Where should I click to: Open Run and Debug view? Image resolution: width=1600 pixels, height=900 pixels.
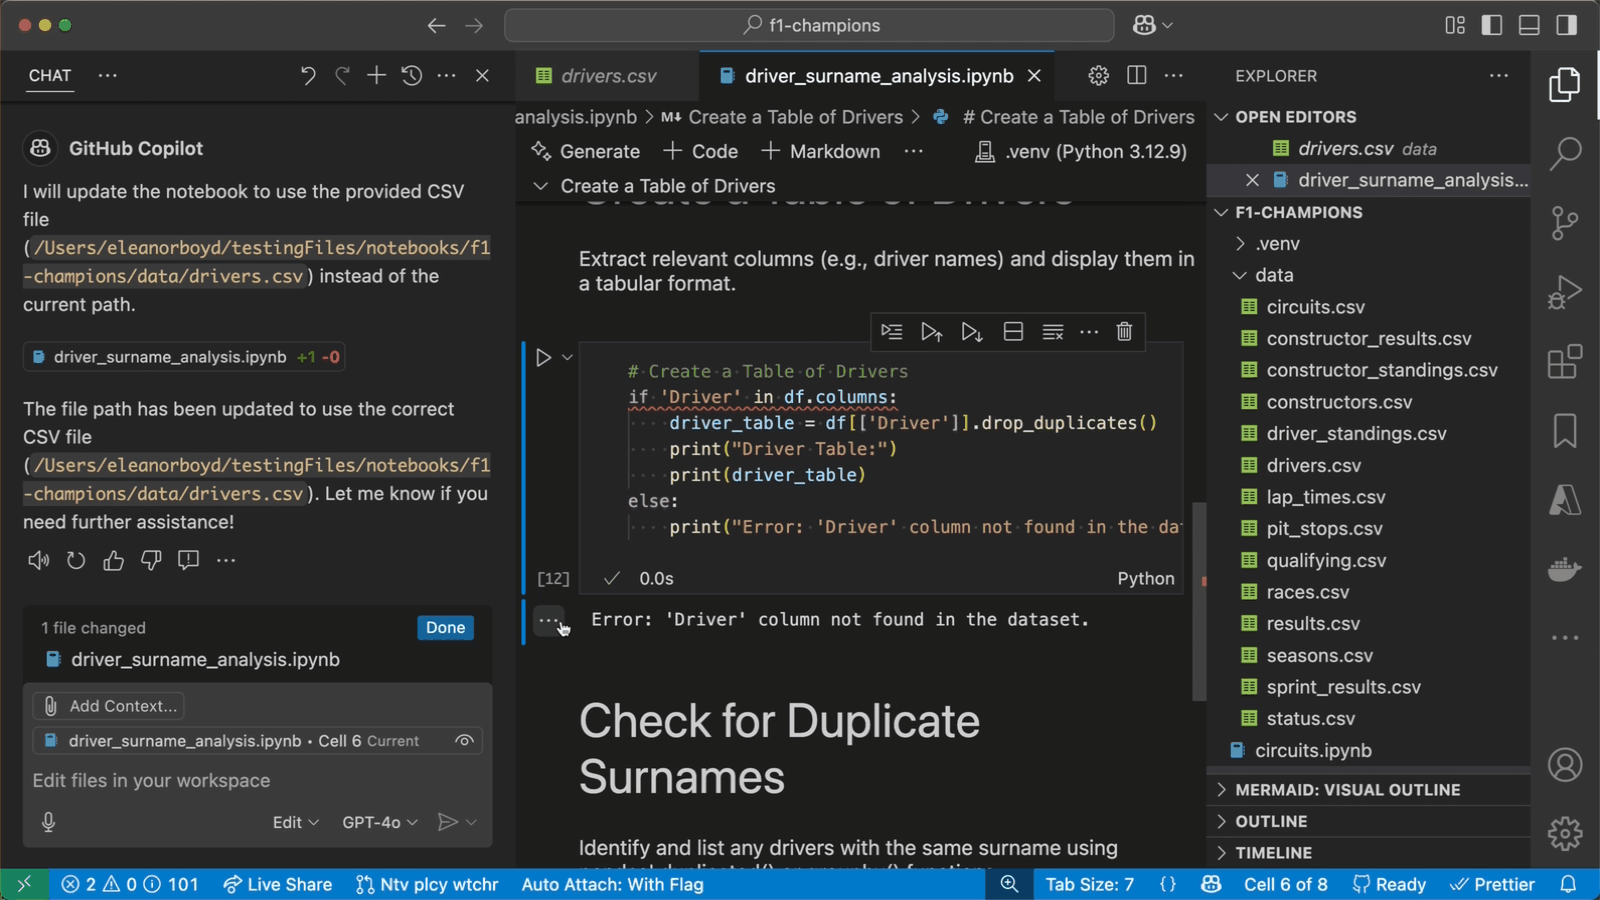click(1565, 292)
